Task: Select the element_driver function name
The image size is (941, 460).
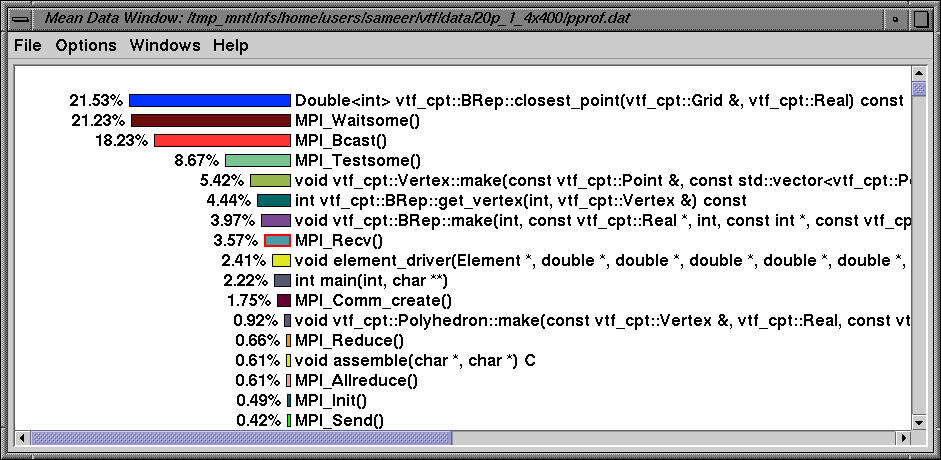Action: pos(602,261)
